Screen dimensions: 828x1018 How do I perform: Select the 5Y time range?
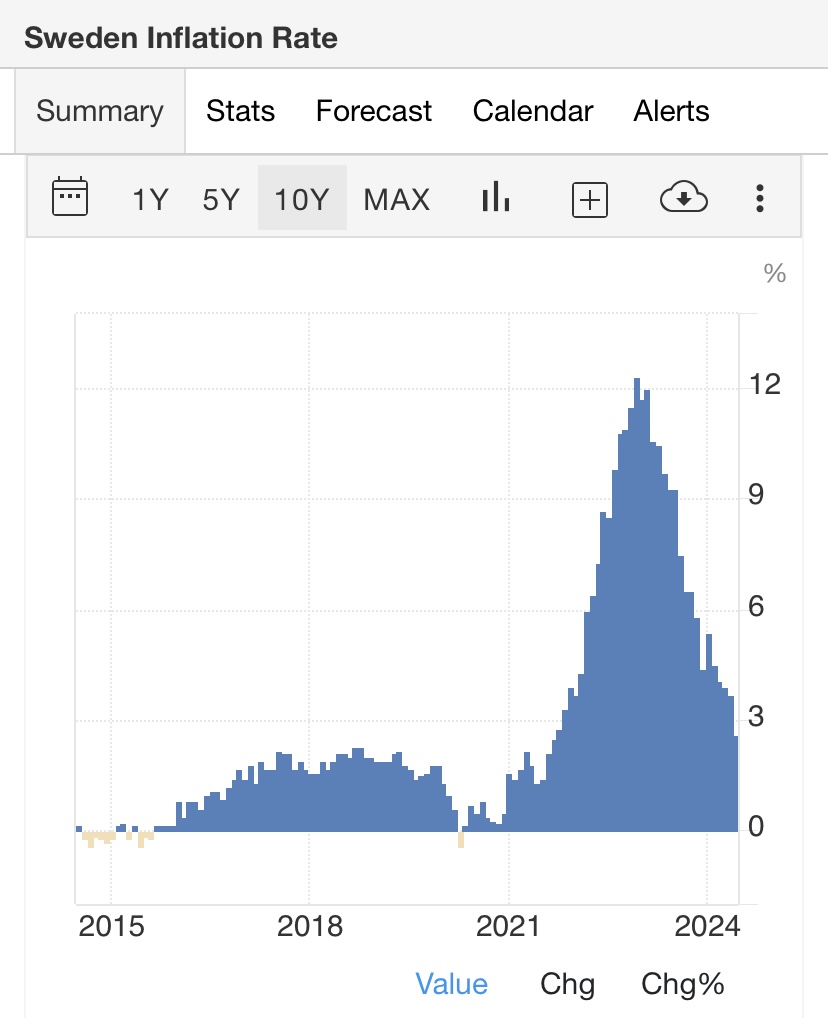[x=221, y=199]
